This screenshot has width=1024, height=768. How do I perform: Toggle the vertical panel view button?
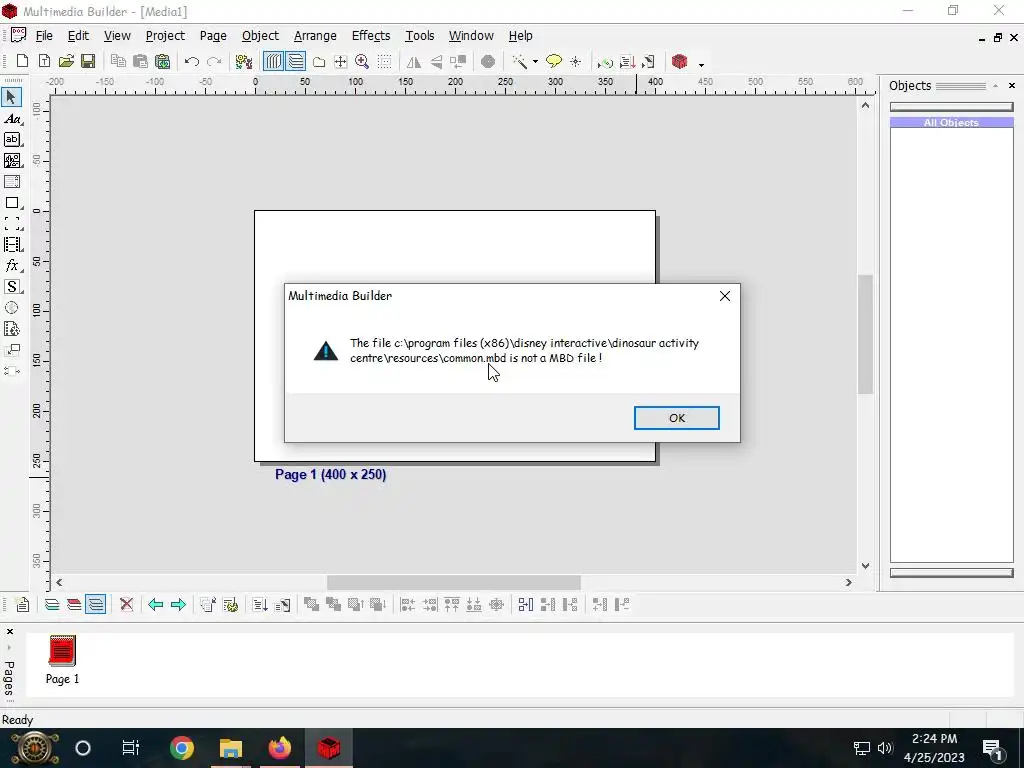pyautogui.click(x=273, y=61)
